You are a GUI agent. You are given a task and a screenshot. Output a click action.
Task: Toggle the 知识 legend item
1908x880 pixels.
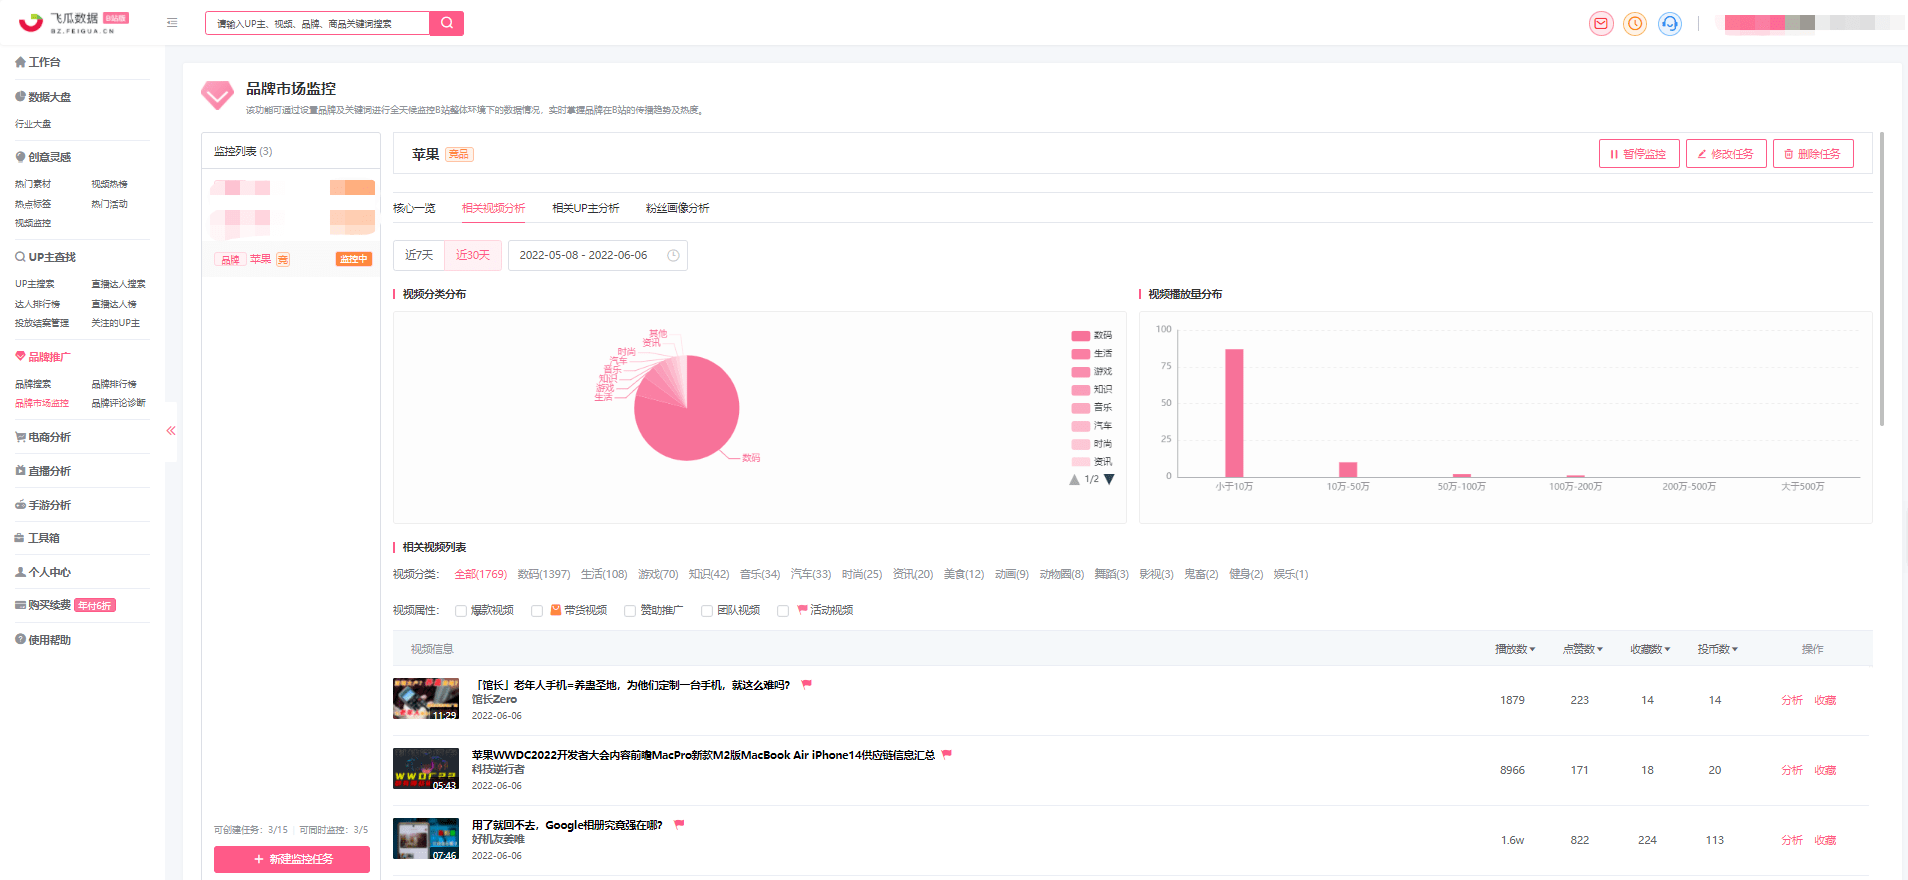point(1091,390)
